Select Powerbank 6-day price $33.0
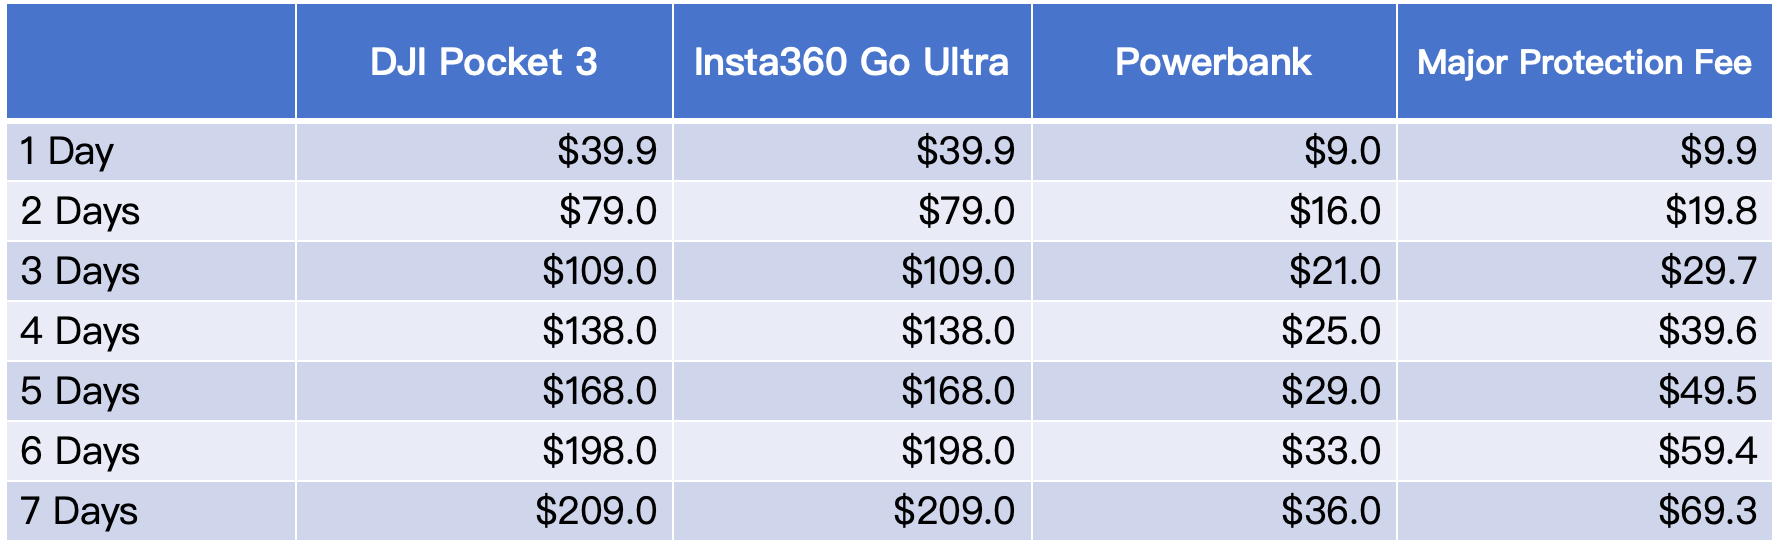The image size is (1778, 548). click(x=1214, y=451)
